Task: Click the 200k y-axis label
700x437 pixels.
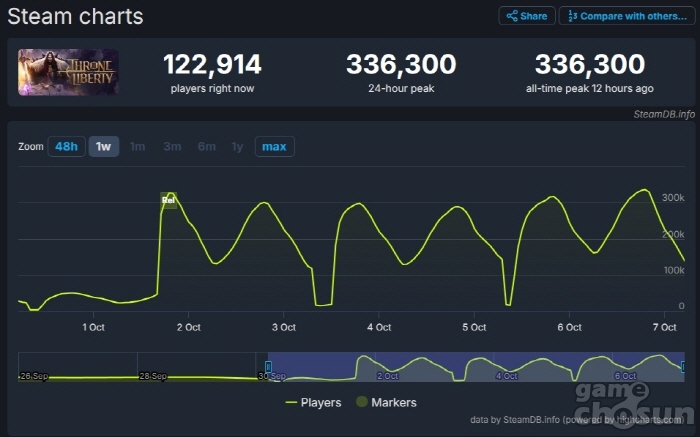Action: tap(673, 234)
